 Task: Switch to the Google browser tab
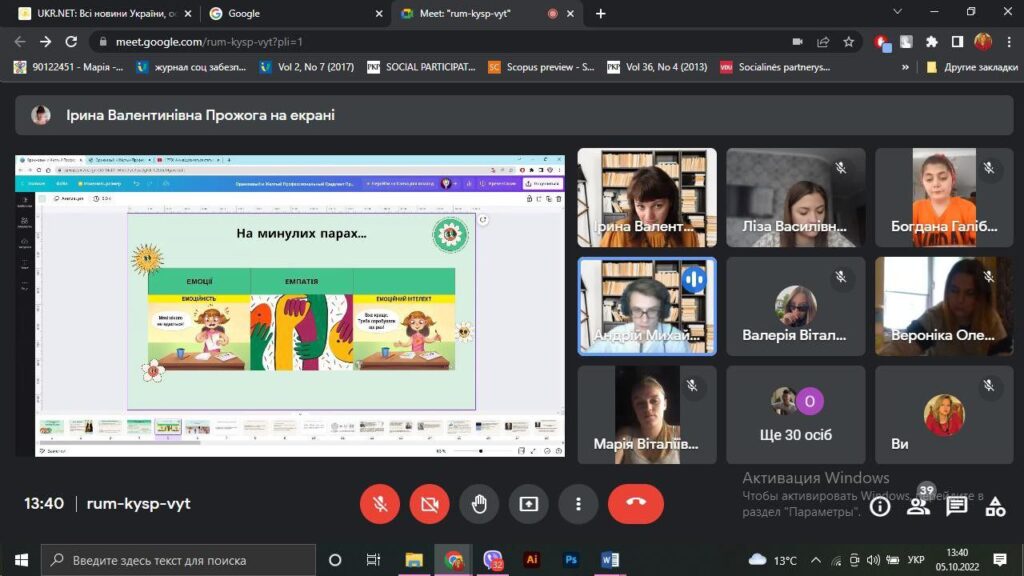coord(290,14)
